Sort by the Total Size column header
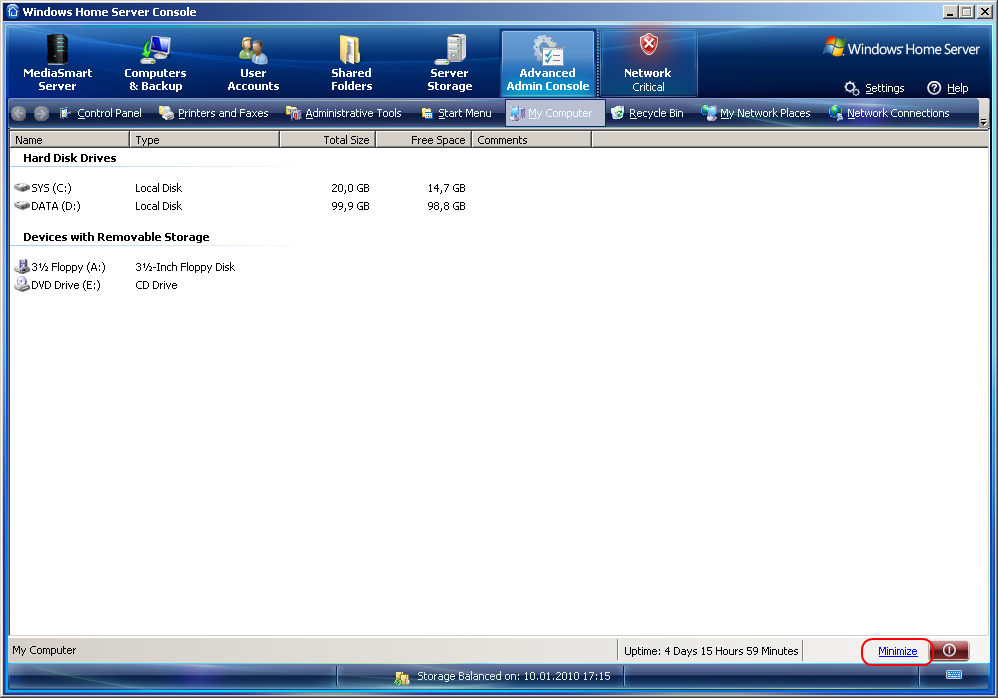 pos(328,139)
